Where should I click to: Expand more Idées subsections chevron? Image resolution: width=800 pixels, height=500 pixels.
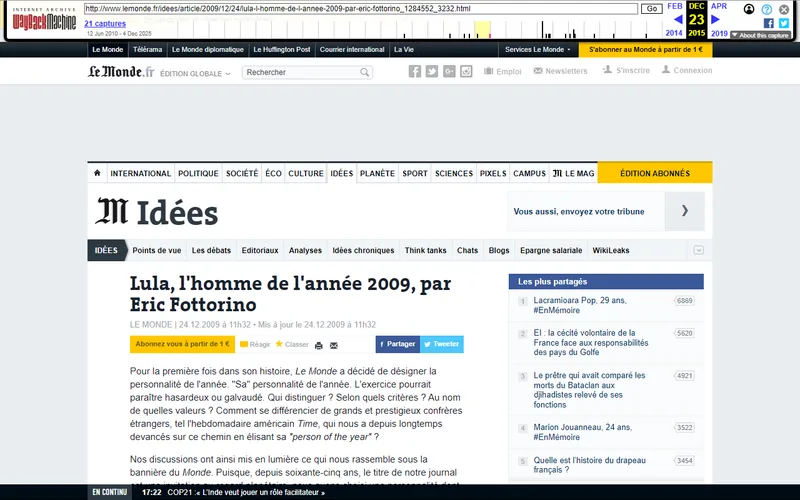[x=698, y=250]
